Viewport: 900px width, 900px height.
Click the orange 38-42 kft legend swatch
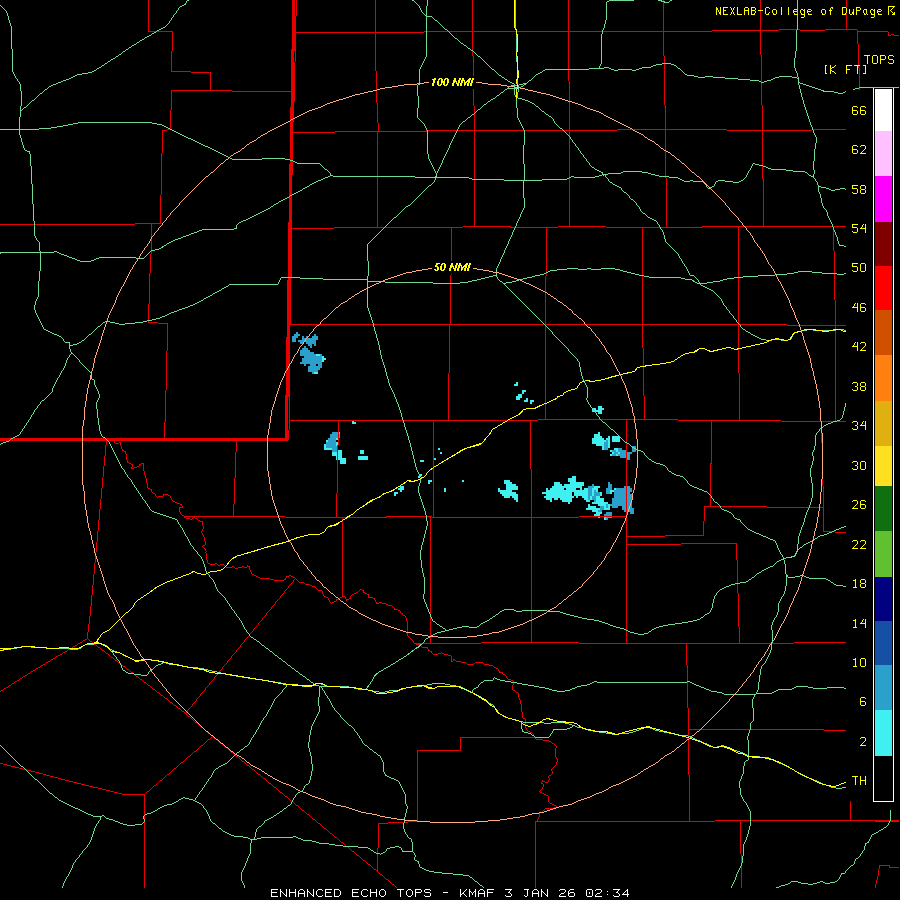coord(883,378)
